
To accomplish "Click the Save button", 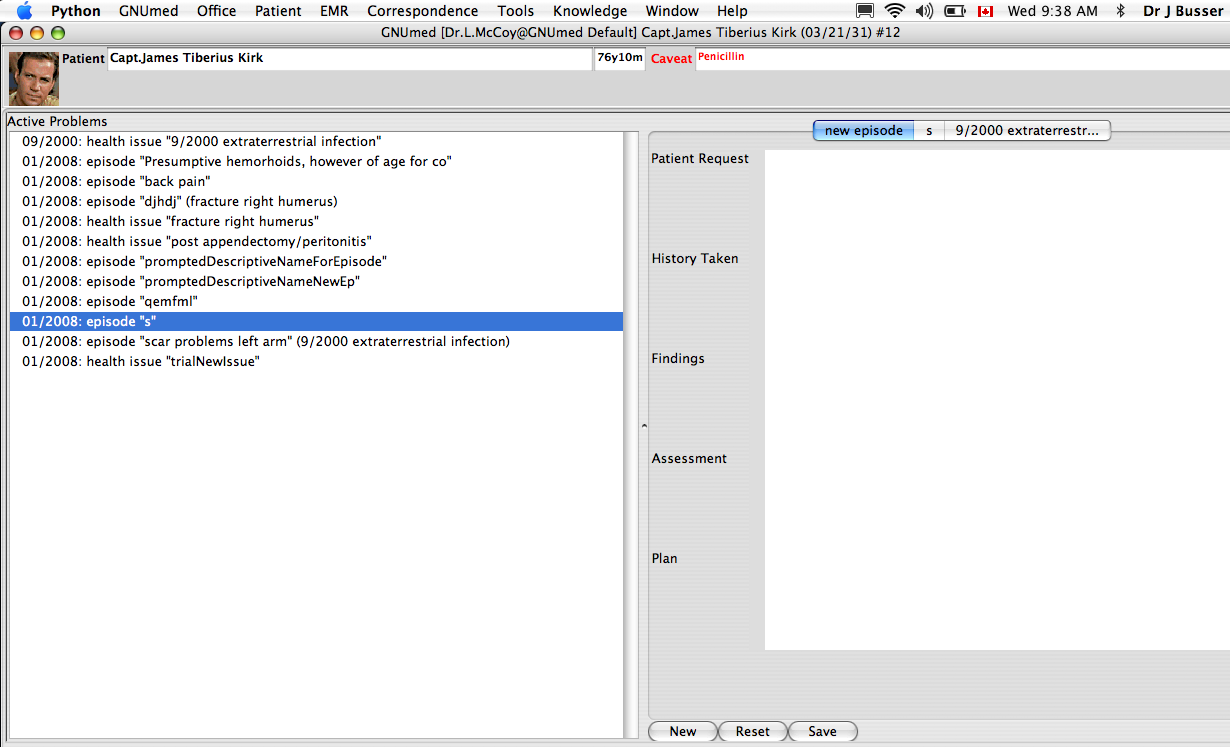I will pyautogui.click(x=822, y=732).
